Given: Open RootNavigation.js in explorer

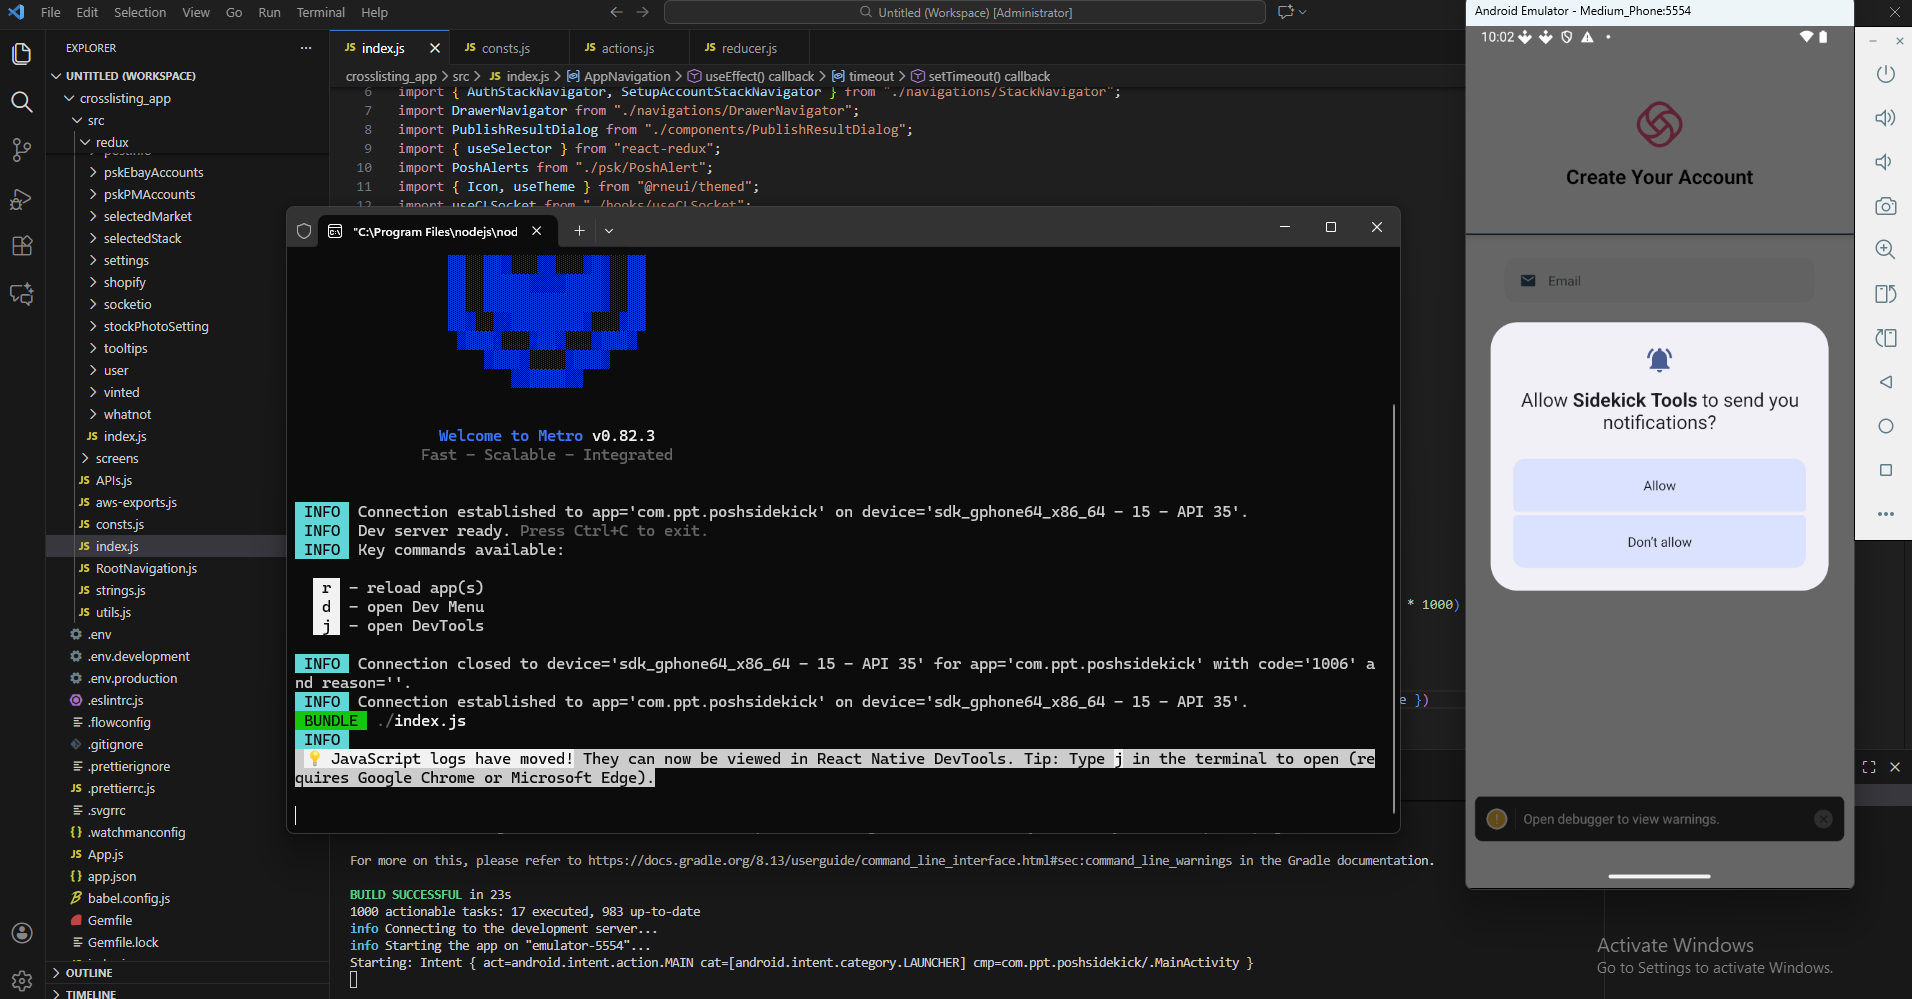Looking at the screenshot, I should [x=146, y=568].
